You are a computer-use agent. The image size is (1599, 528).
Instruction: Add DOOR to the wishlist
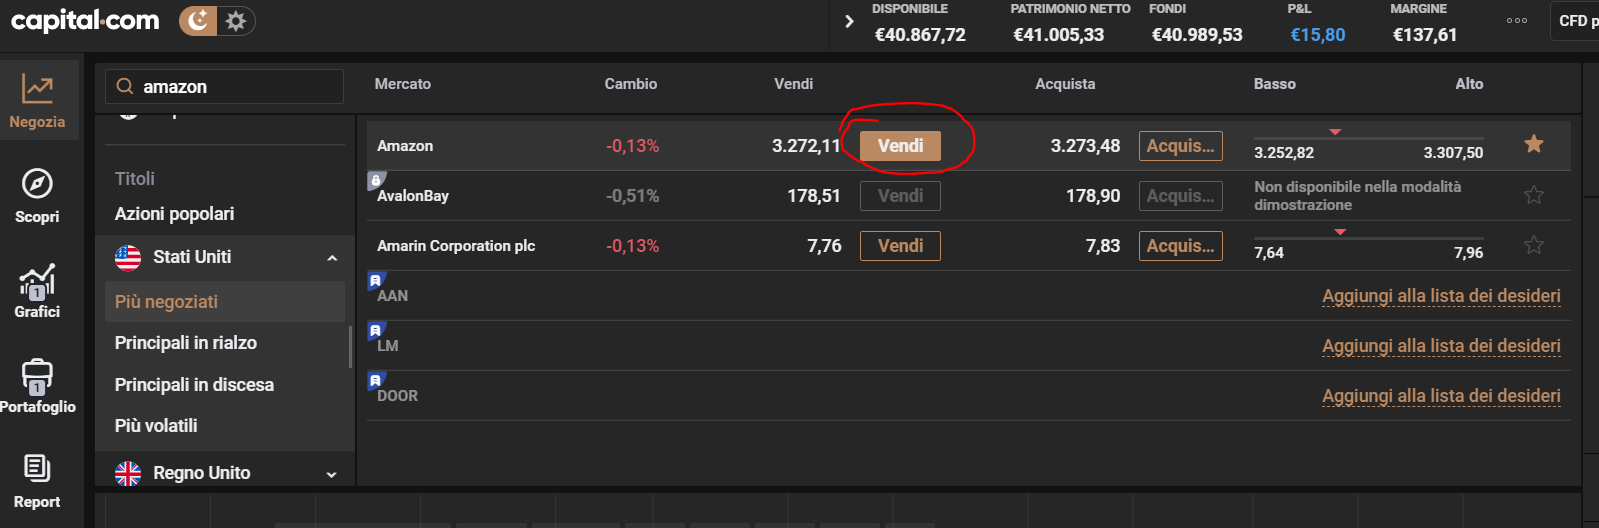(1441, 396)
